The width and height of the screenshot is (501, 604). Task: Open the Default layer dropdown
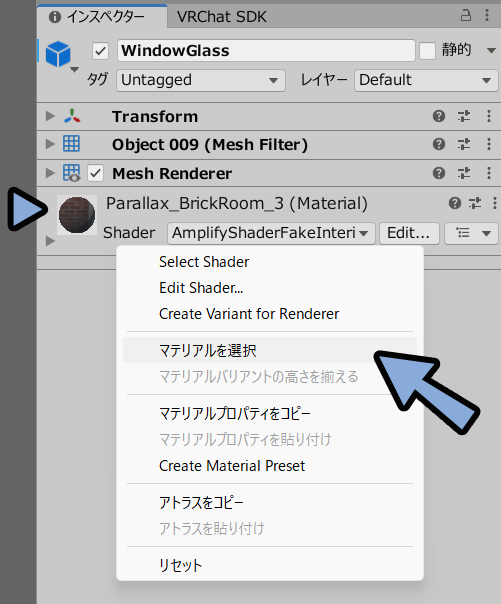pyautogui.click(x=426, y=80)
